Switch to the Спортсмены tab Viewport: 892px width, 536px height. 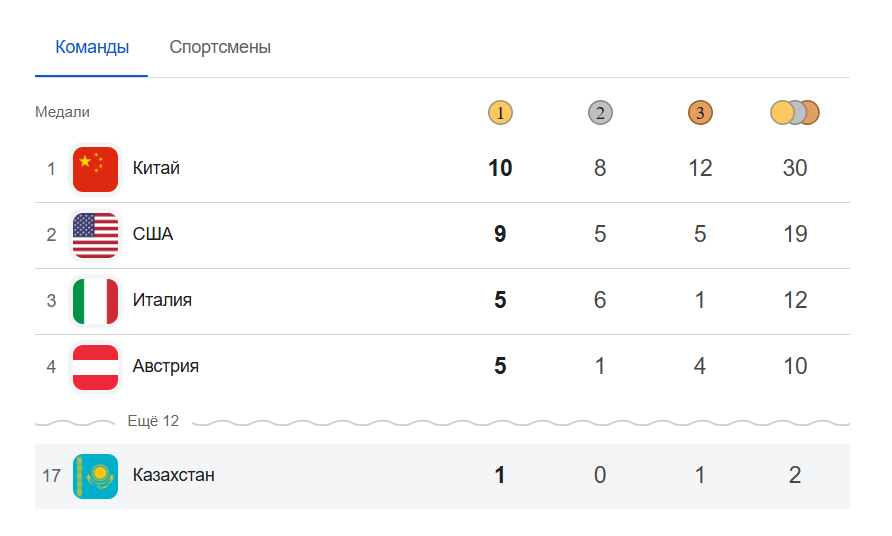220,47
